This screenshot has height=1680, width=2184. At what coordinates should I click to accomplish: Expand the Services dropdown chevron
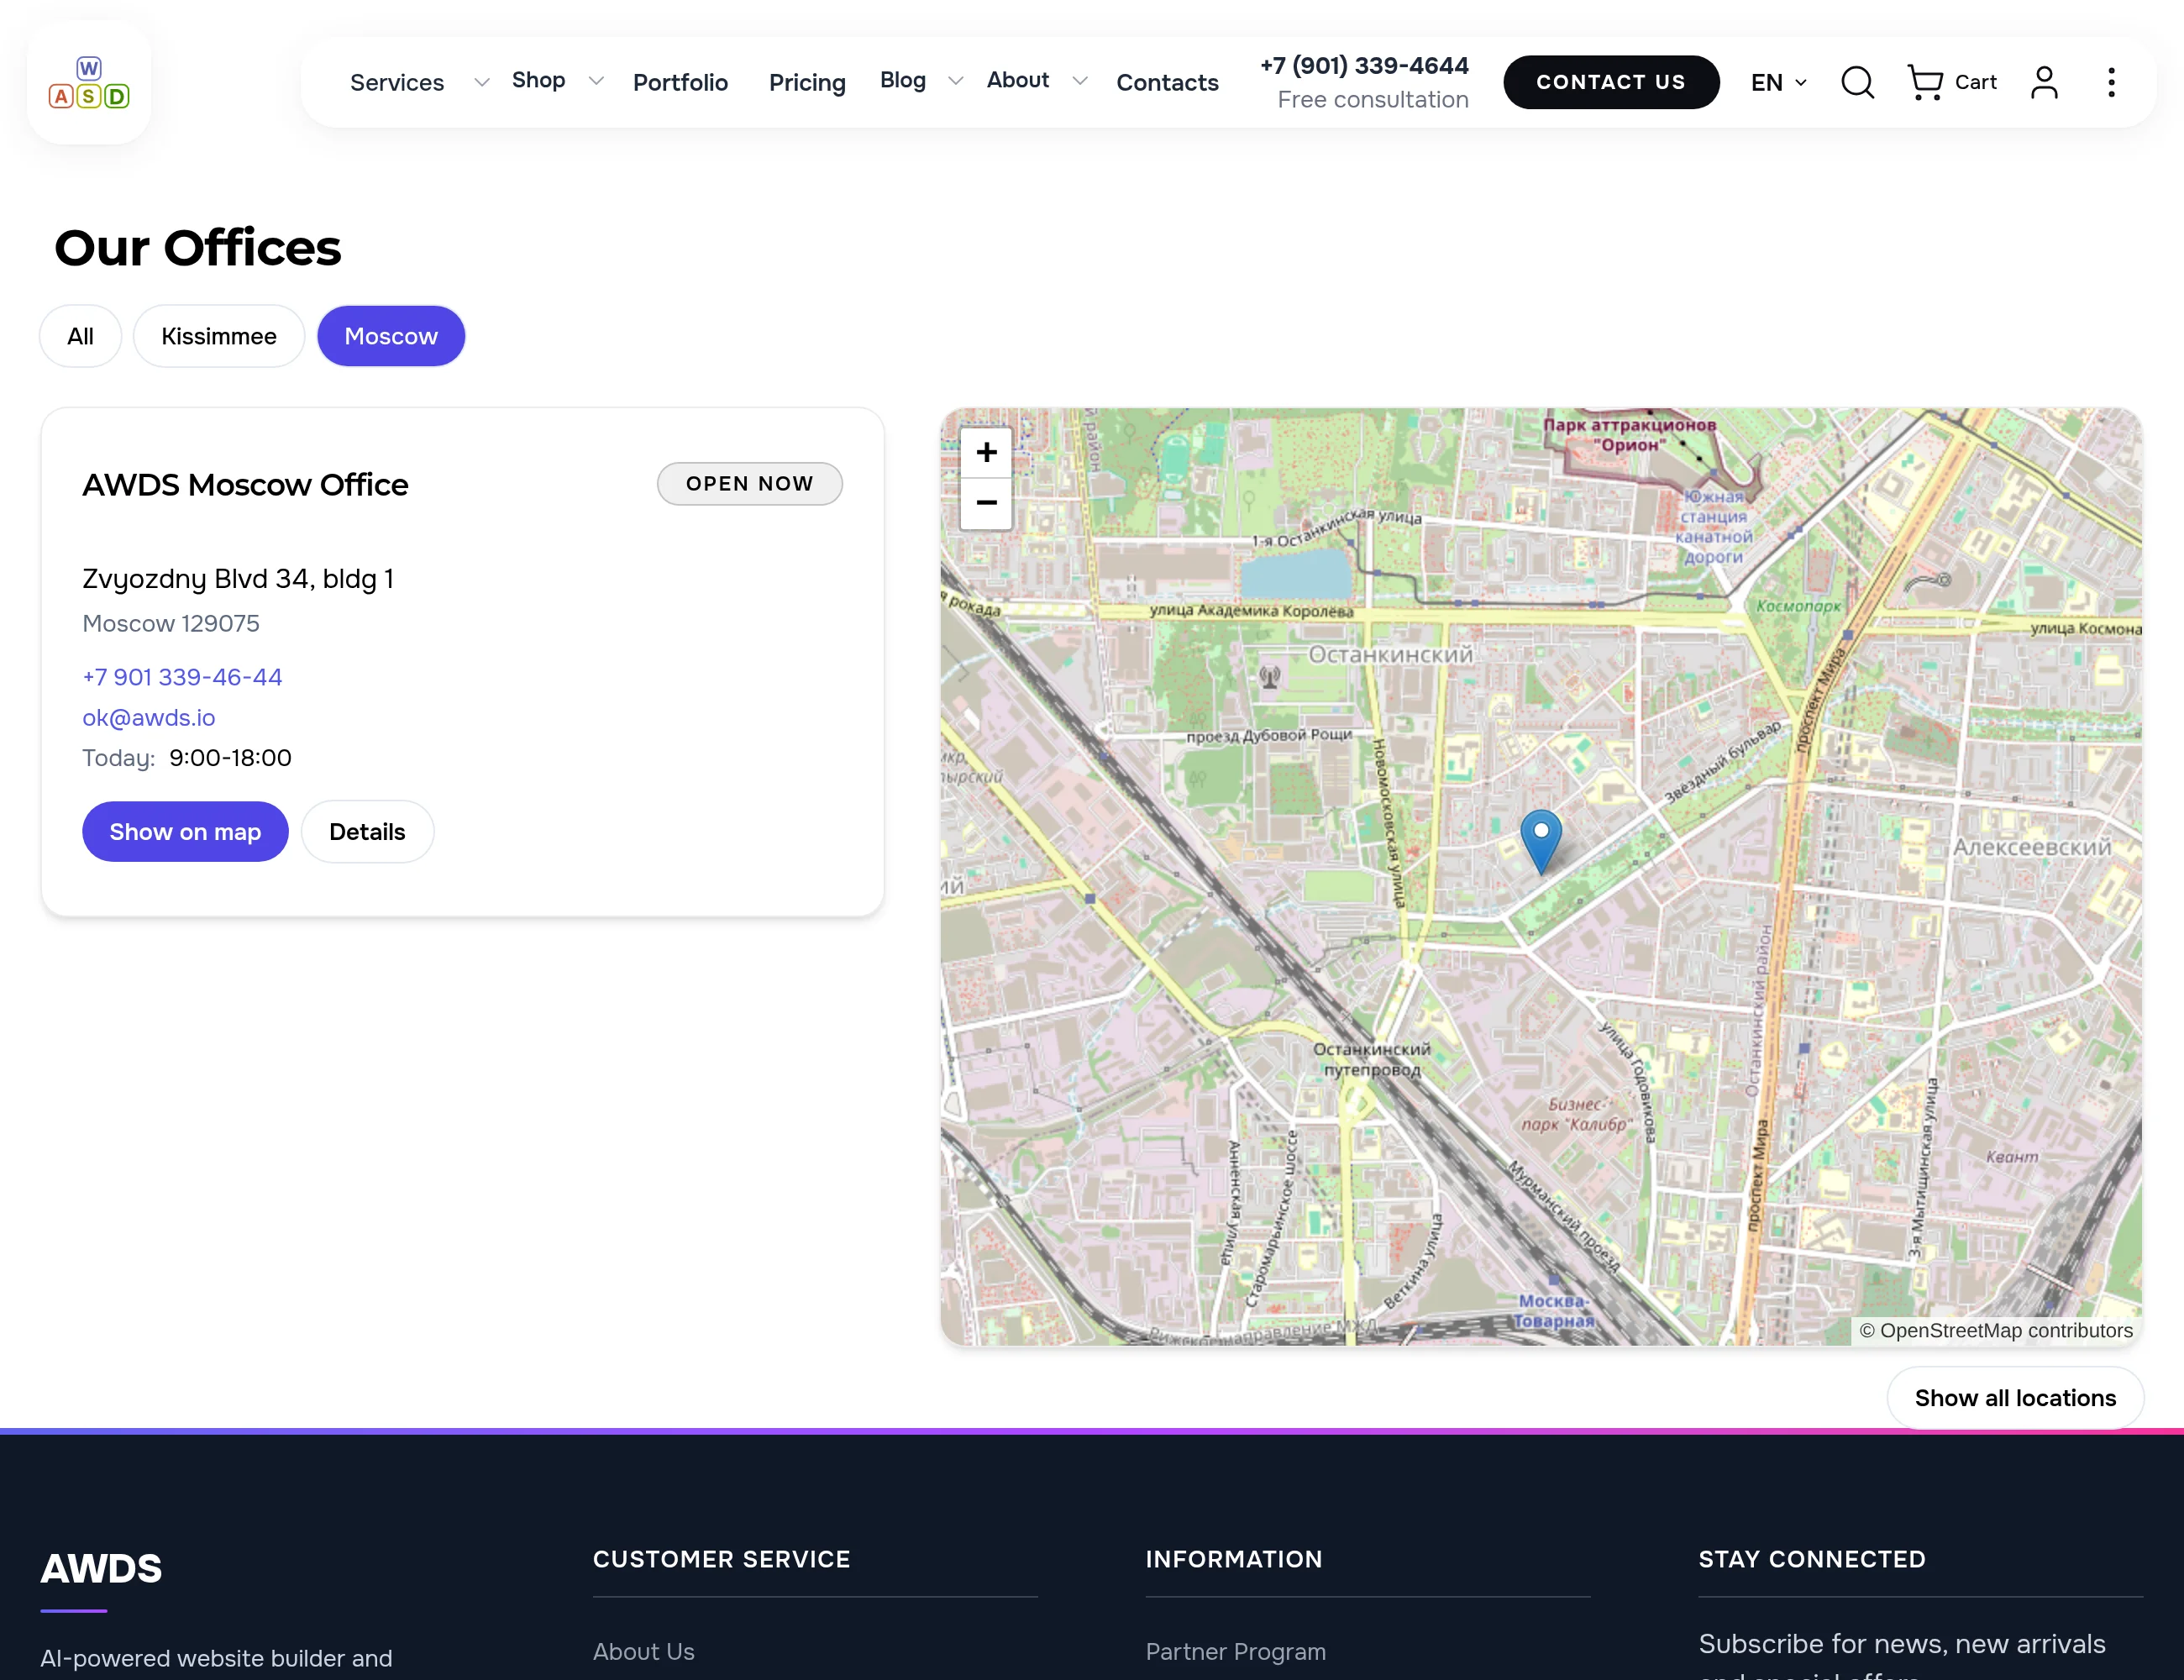point(481,82)
